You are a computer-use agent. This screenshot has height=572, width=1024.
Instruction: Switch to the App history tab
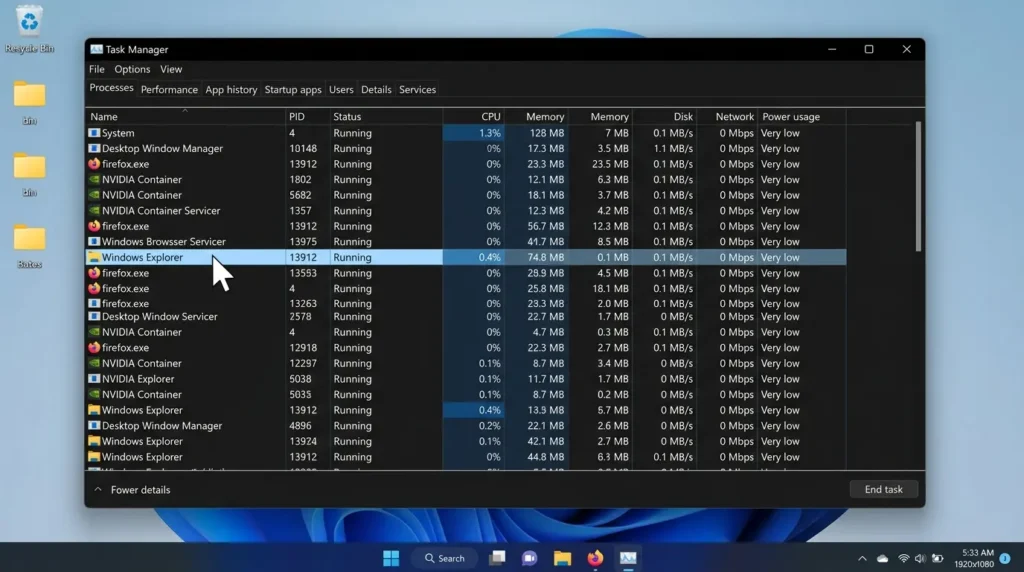pyautogui.click(x=231, y=90)
